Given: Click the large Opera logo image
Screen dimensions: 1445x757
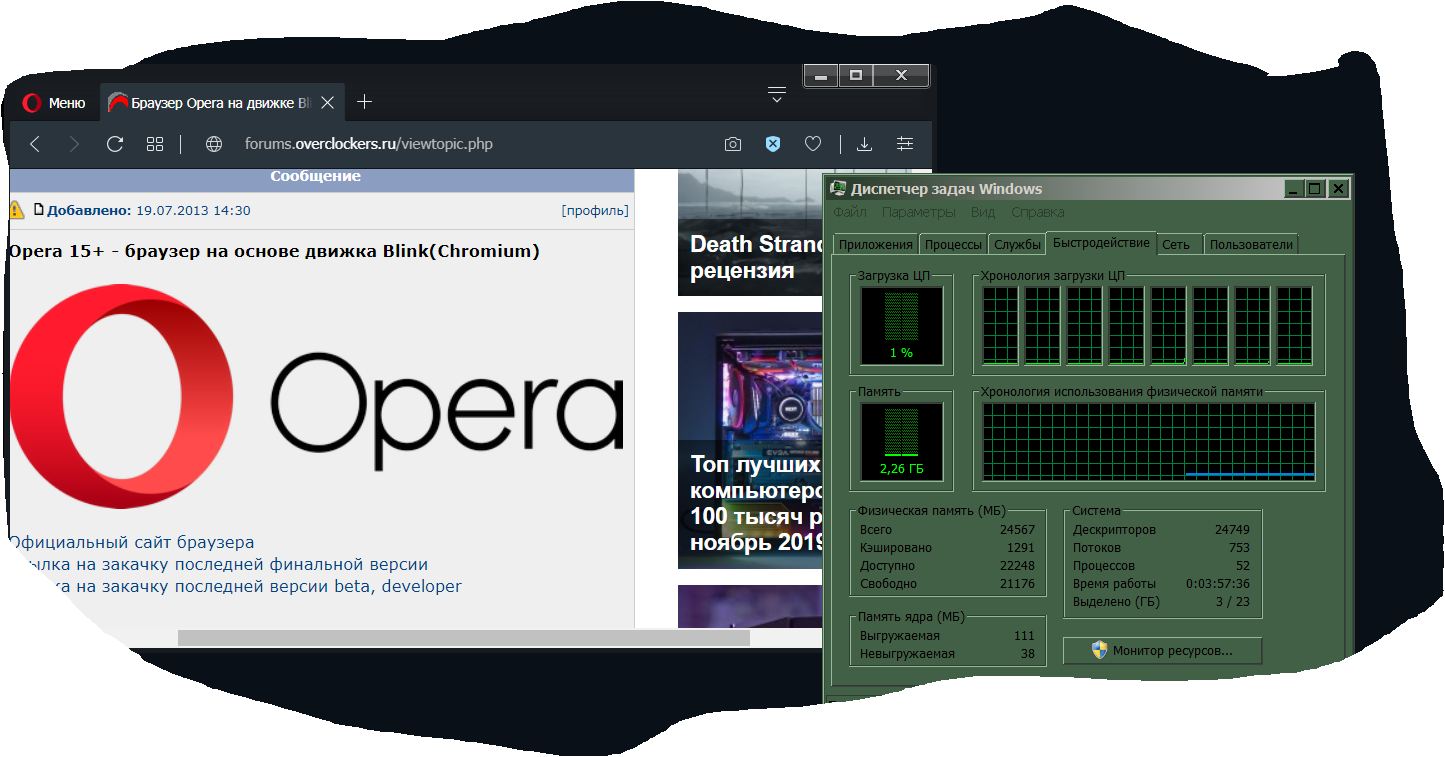Looking at the screenshot, I should click(x=316, y=396).
